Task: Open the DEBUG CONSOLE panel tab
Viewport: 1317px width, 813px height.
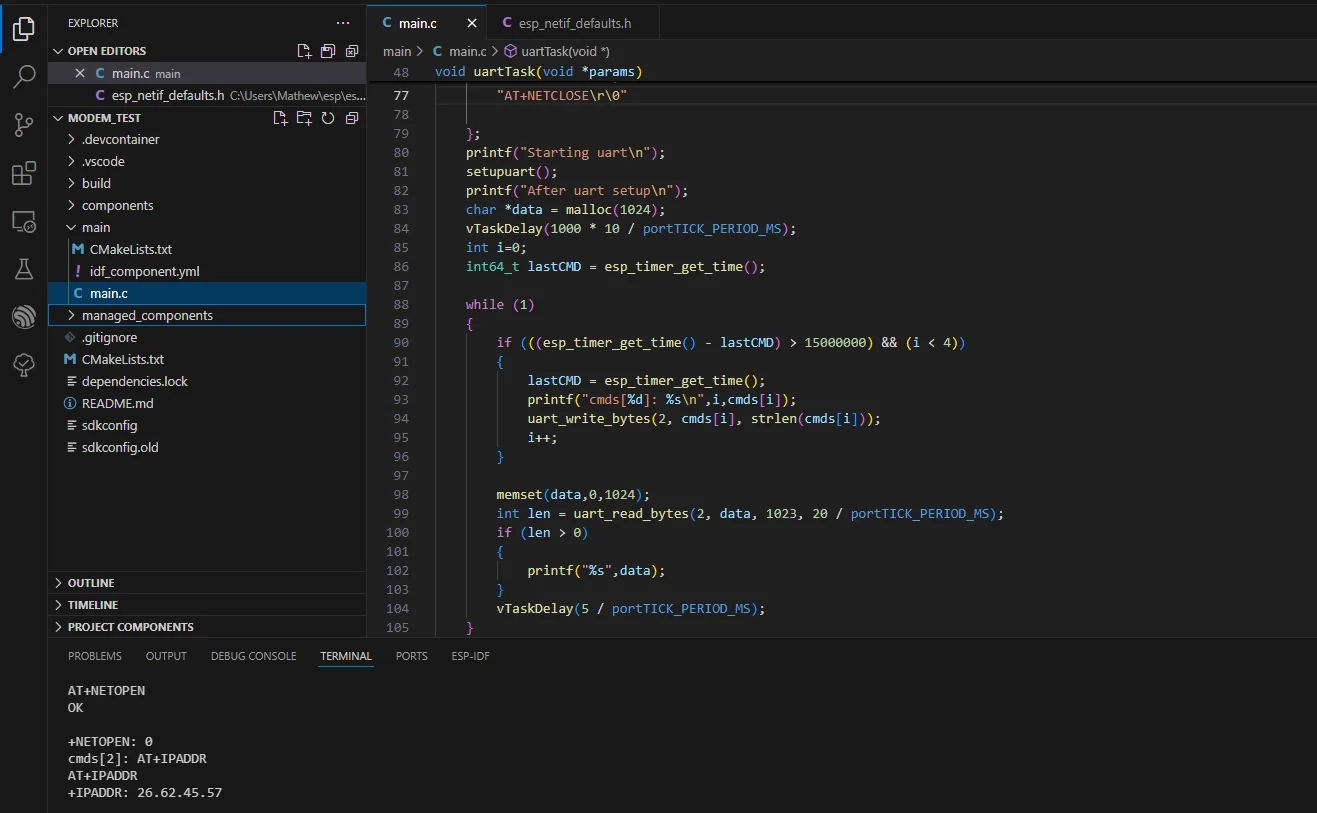Action: [x=253, y=656]
